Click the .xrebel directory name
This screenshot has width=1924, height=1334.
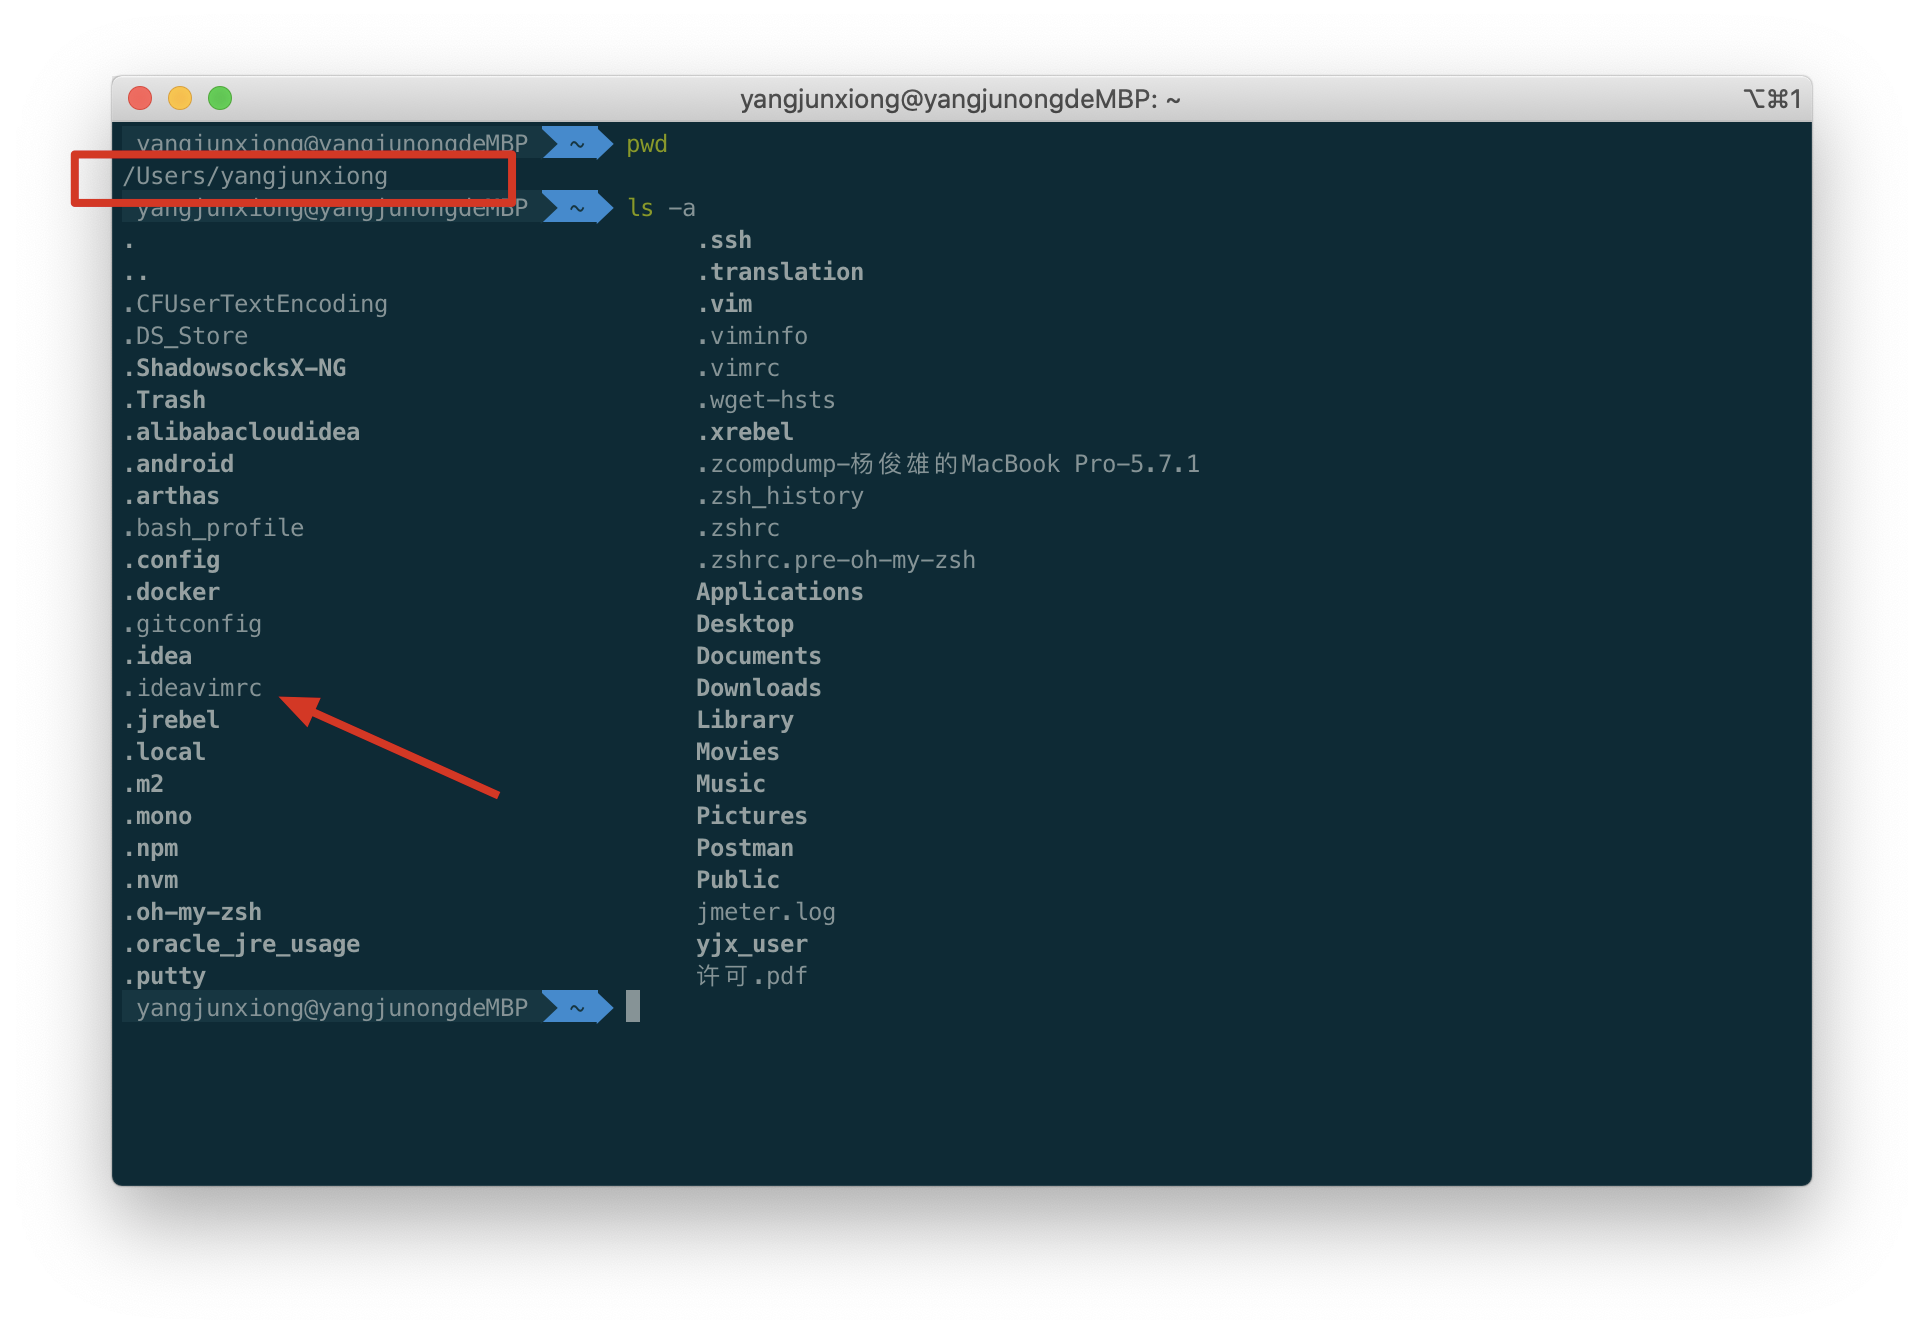745,432
